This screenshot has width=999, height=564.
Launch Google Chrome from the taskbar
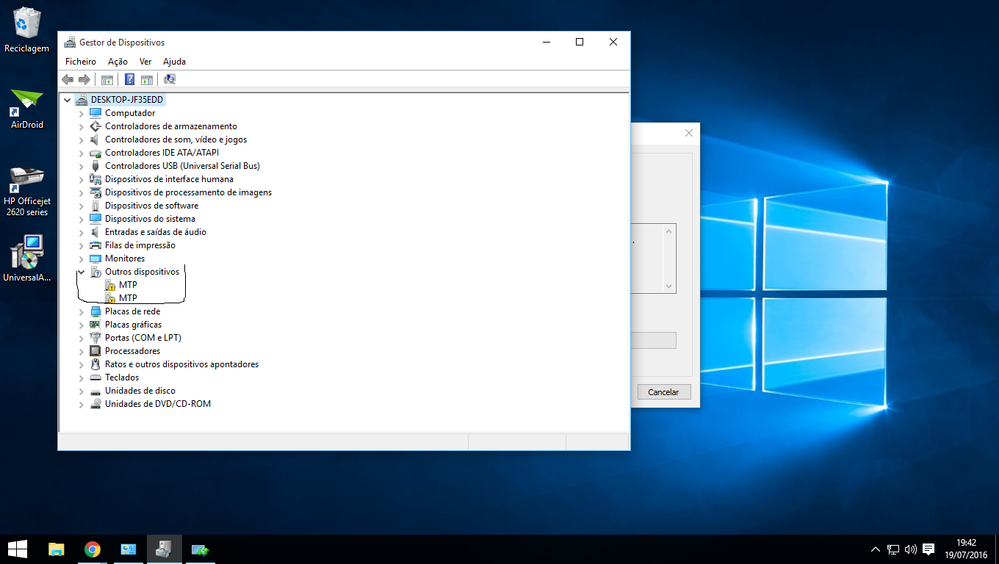(x=92, y=549)
